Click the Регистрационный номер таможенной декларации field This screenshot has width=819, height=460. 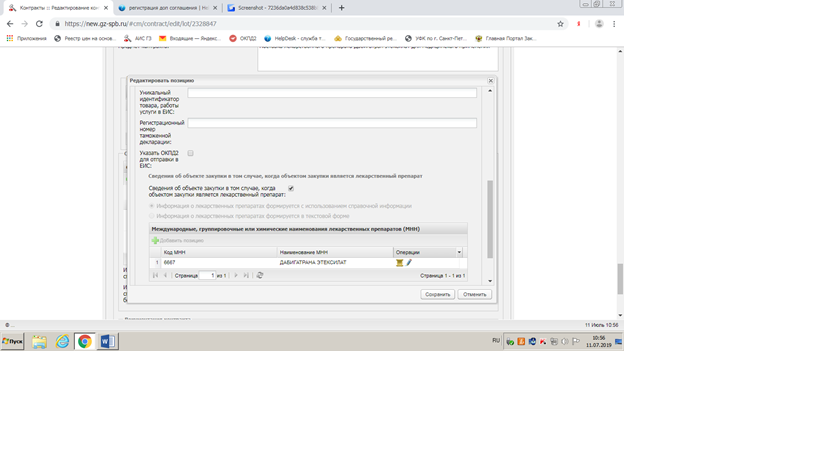click(x=332, y=123)
